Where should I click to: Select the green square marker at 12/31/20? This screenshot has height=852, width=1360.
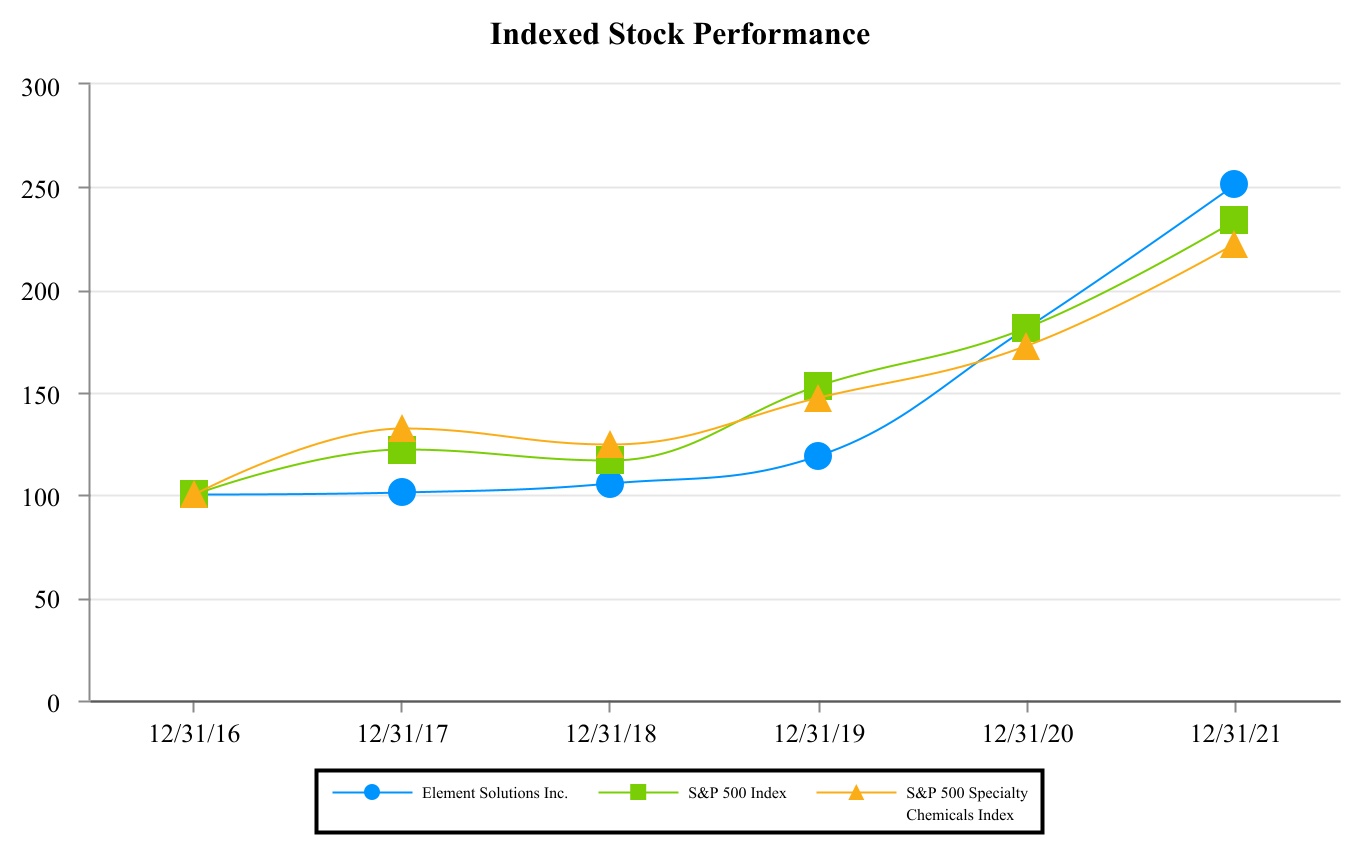1025,327
